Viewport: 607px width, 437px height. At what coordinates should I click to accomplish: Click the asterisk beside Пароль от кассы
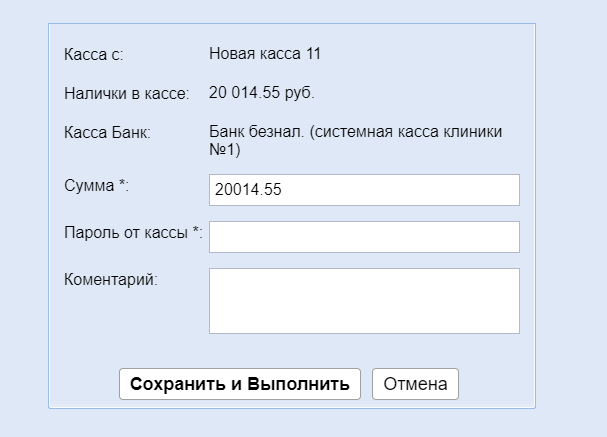click(x=196, y=232)
